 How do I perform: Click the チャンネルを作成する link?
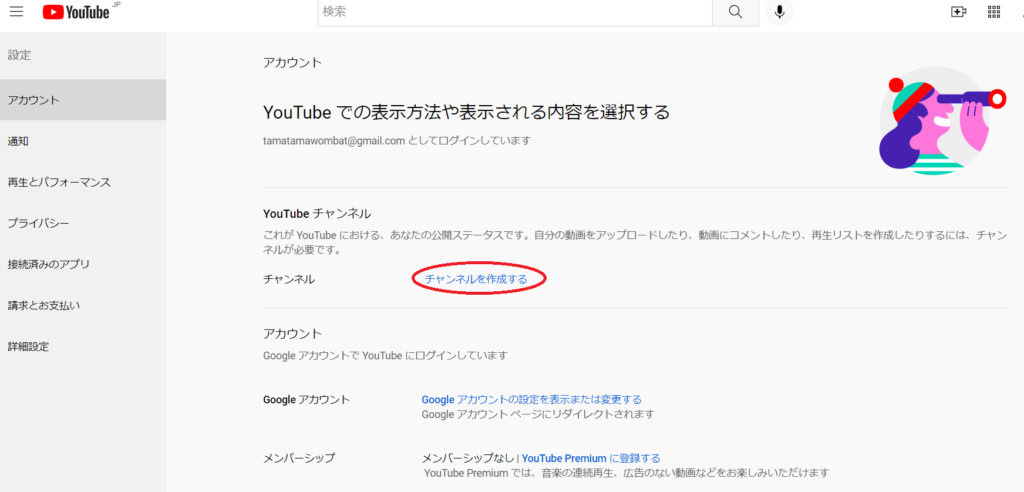point(476,279)
